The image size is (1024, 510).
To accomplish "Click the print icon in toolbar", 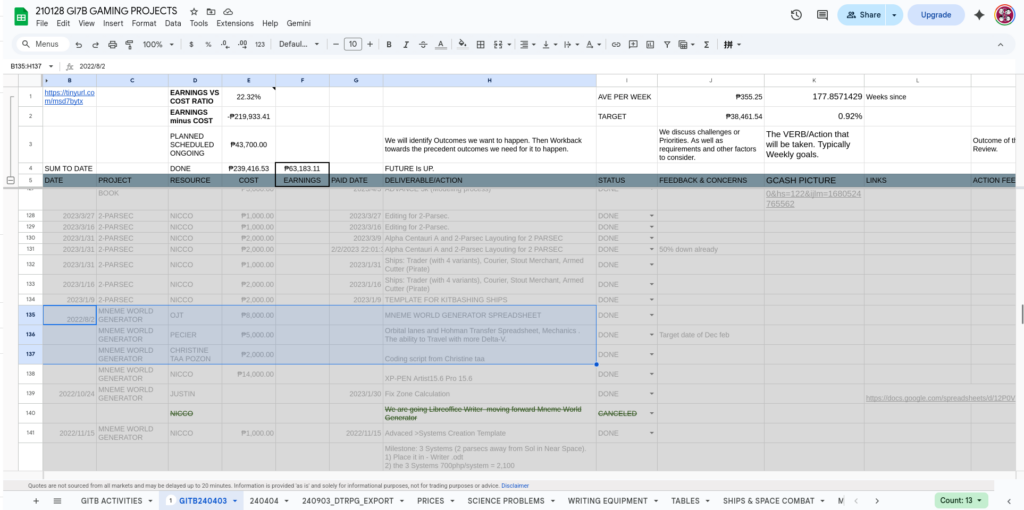I will tap(112, 45).
